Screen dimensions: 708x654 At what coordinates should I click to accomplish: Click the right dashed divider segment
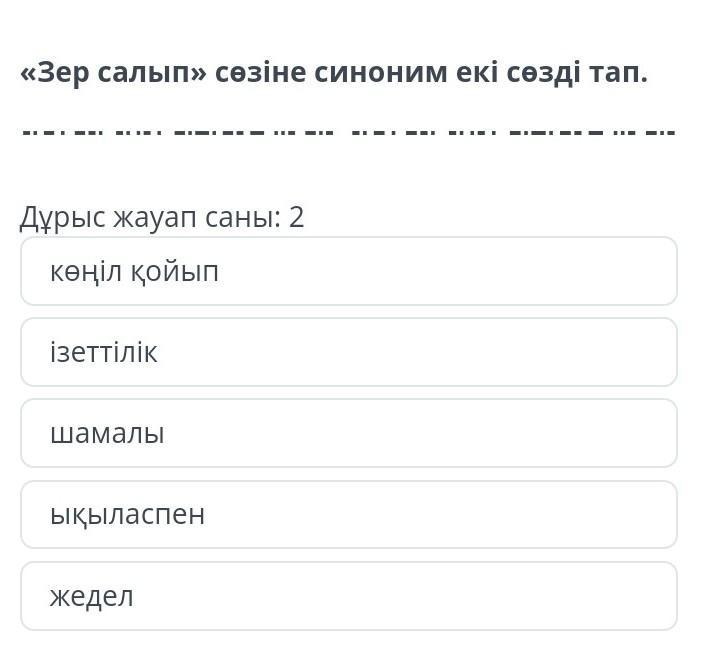513,133
